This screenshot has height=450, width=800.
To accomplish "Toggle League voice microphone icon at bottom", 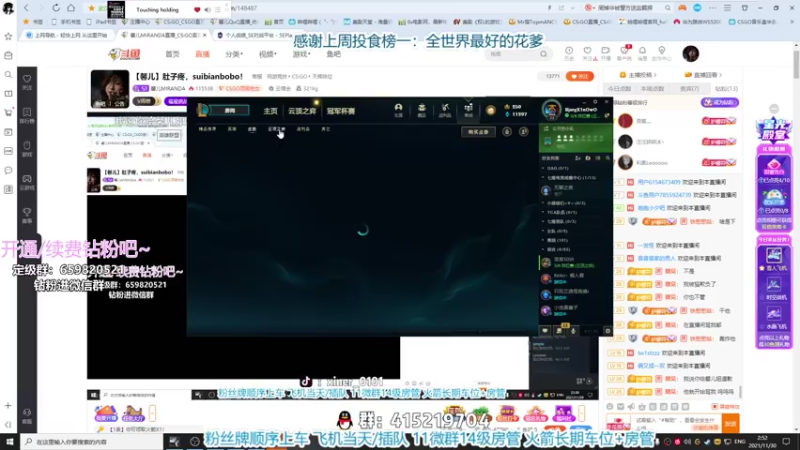I will (x=573, y=331).
